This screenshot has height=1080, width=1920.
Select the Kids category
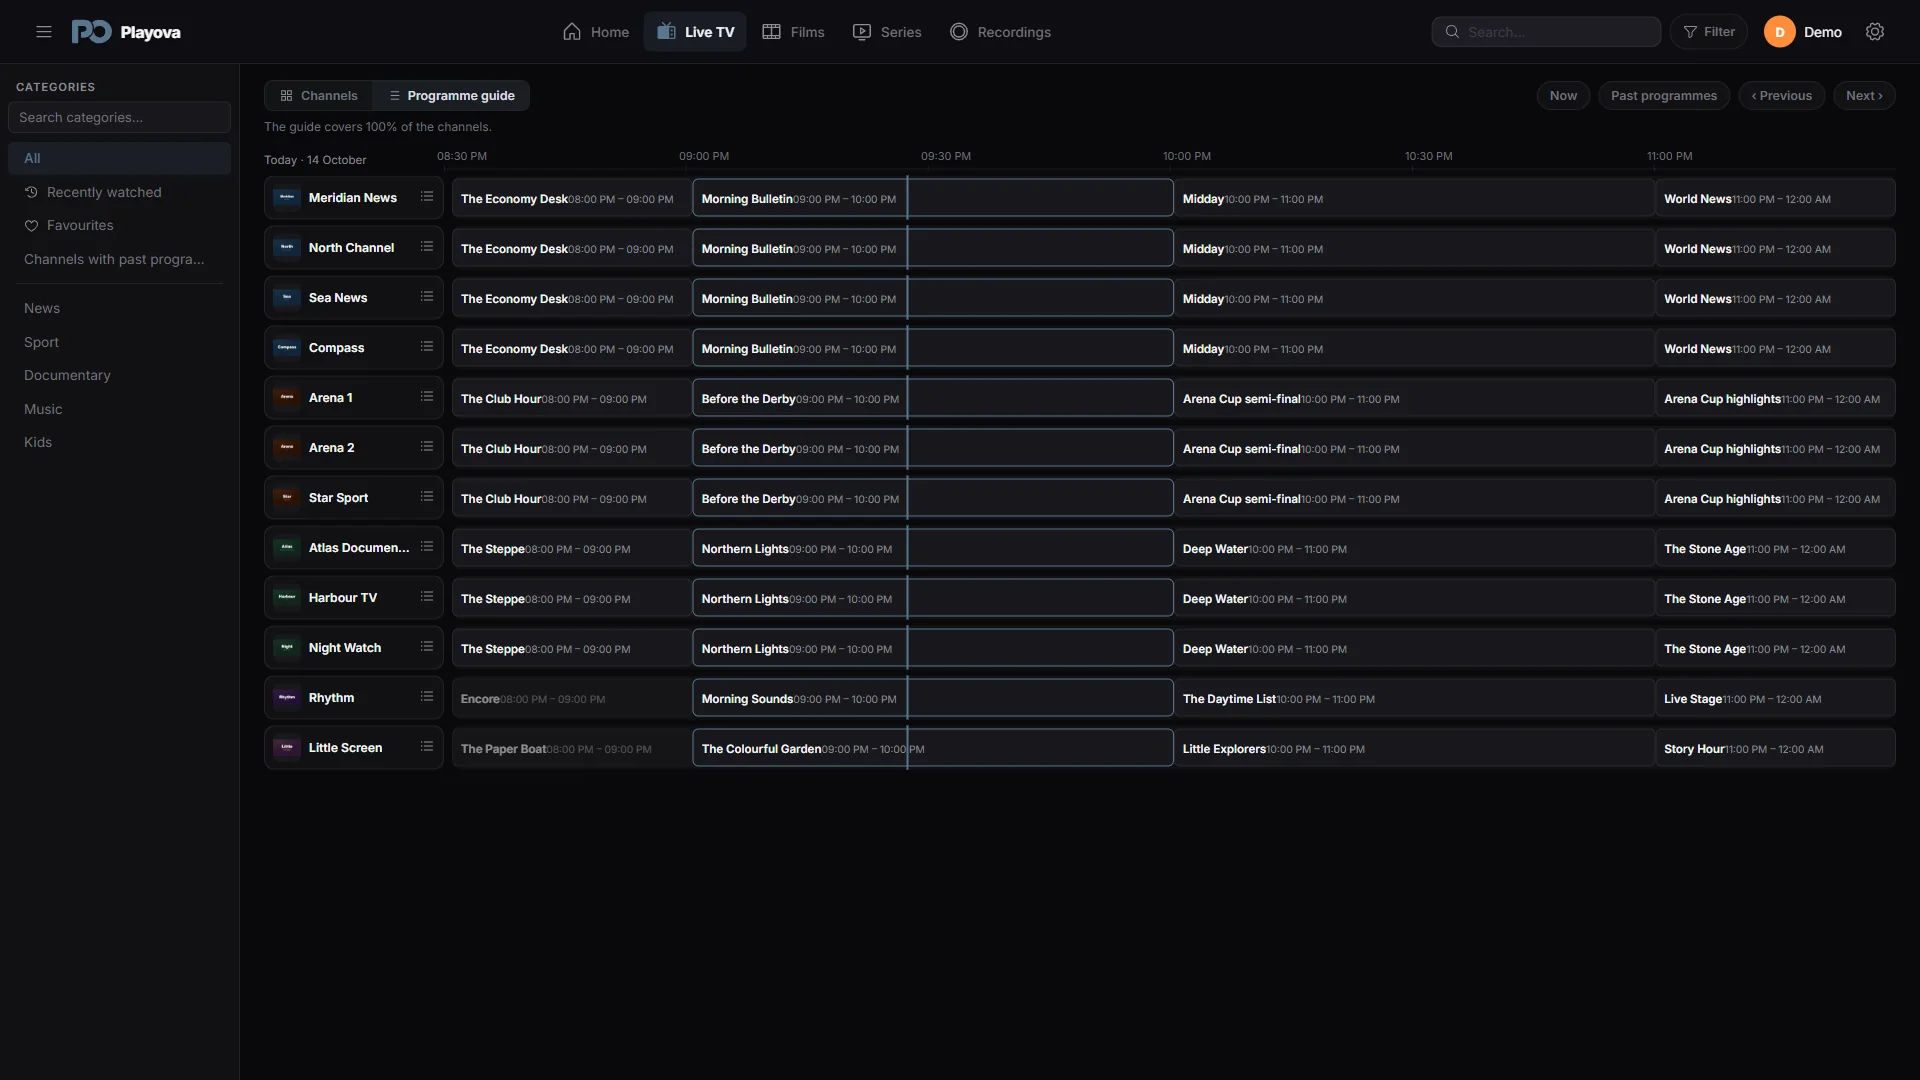[x=119, y=442]
